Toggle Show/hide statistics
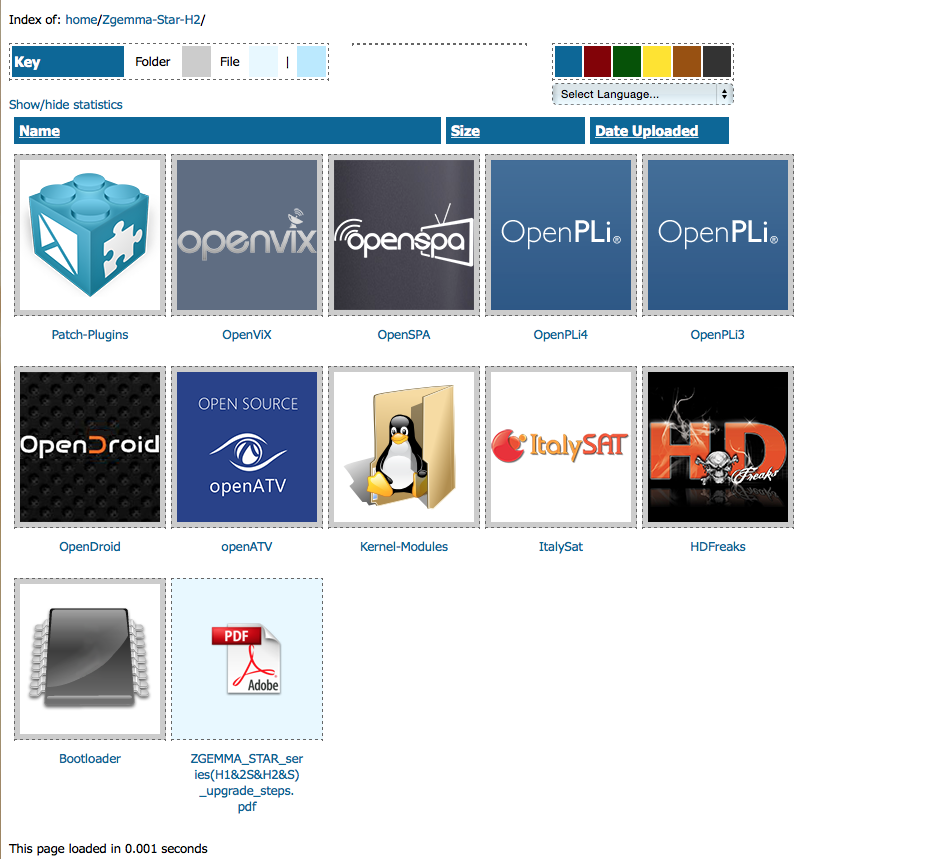 (x=66, y=105)
